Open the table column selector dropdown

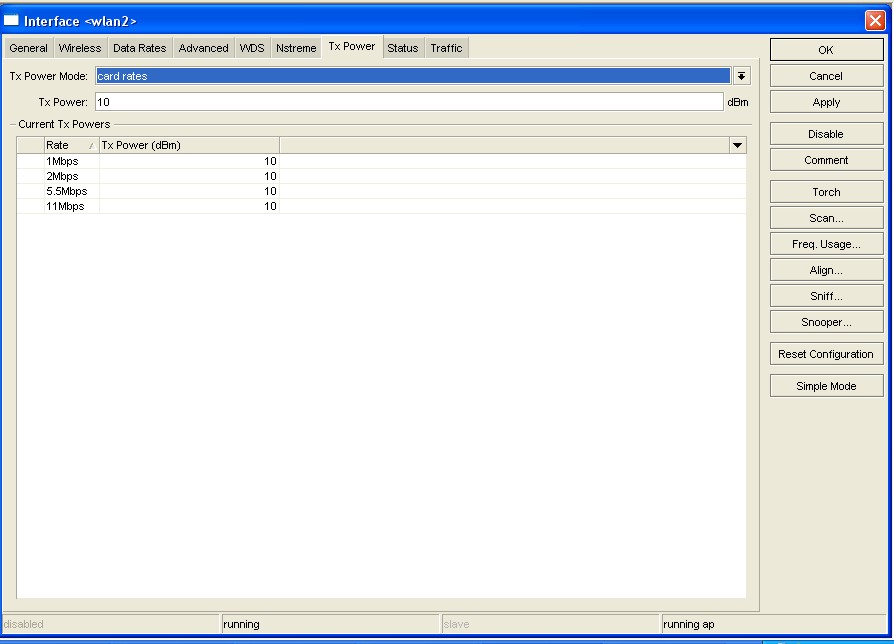coord(737,145)
